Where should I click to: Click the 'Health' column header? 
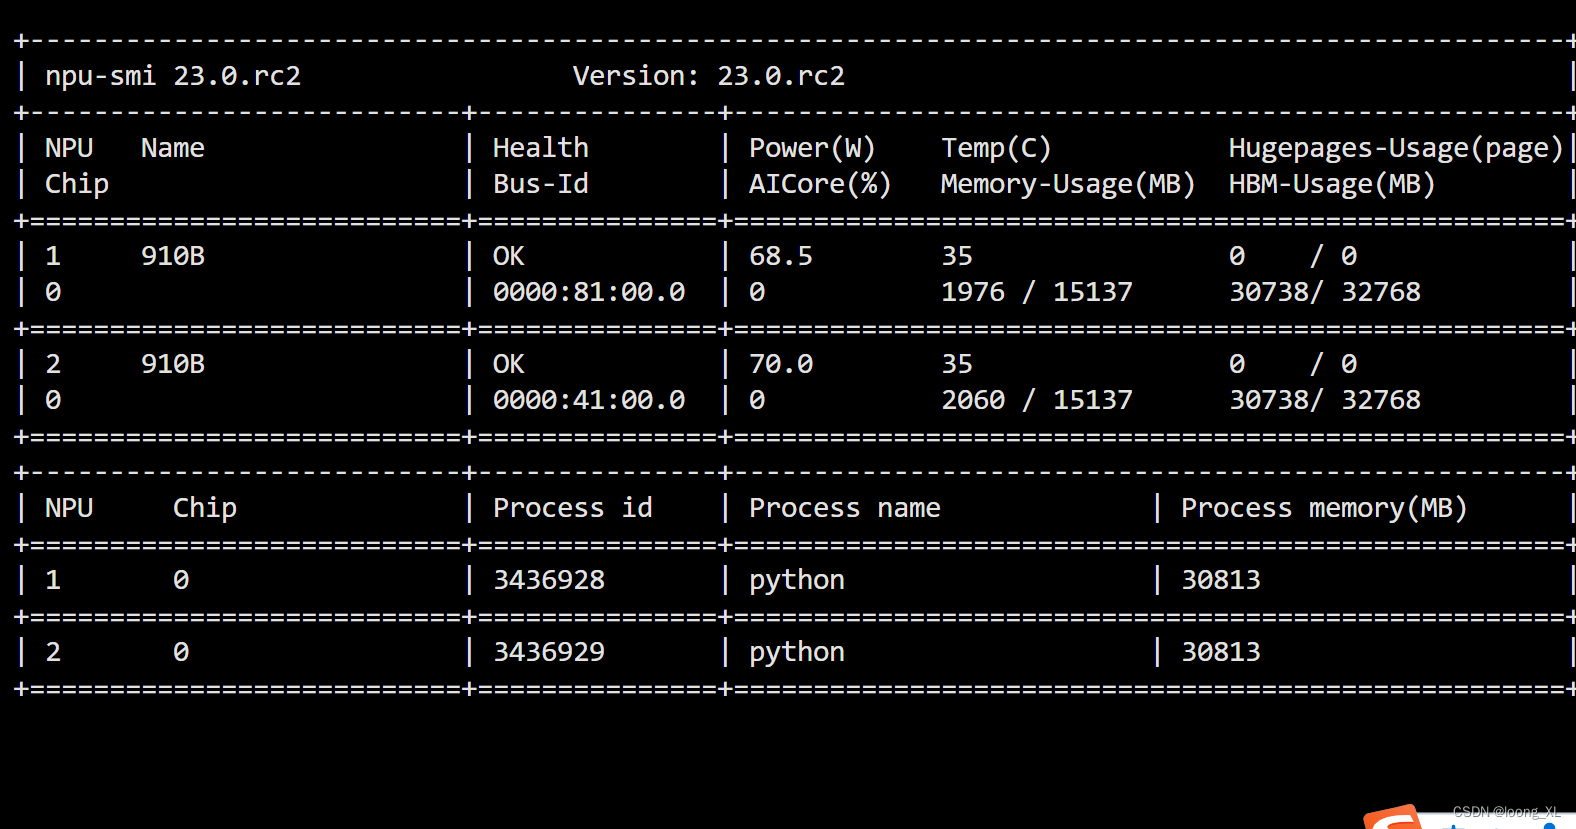[541, 148]
